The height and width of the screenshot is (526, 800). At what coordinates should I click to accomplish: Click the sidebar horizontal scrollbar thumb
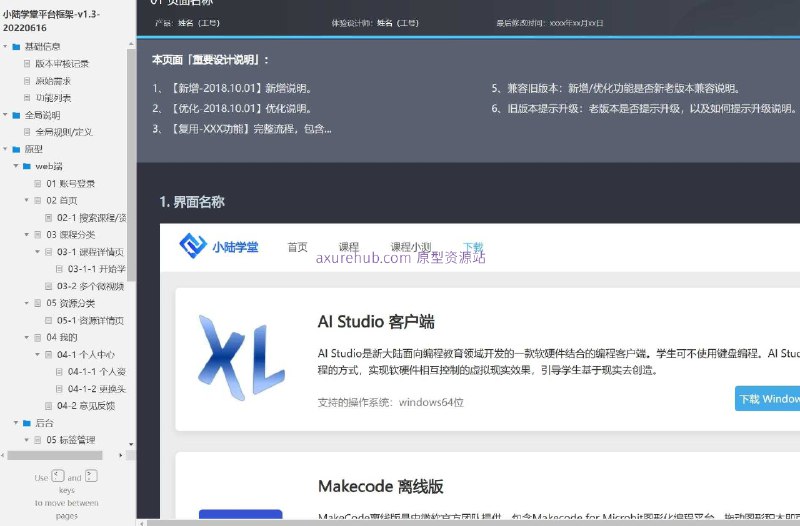point(55,455)
